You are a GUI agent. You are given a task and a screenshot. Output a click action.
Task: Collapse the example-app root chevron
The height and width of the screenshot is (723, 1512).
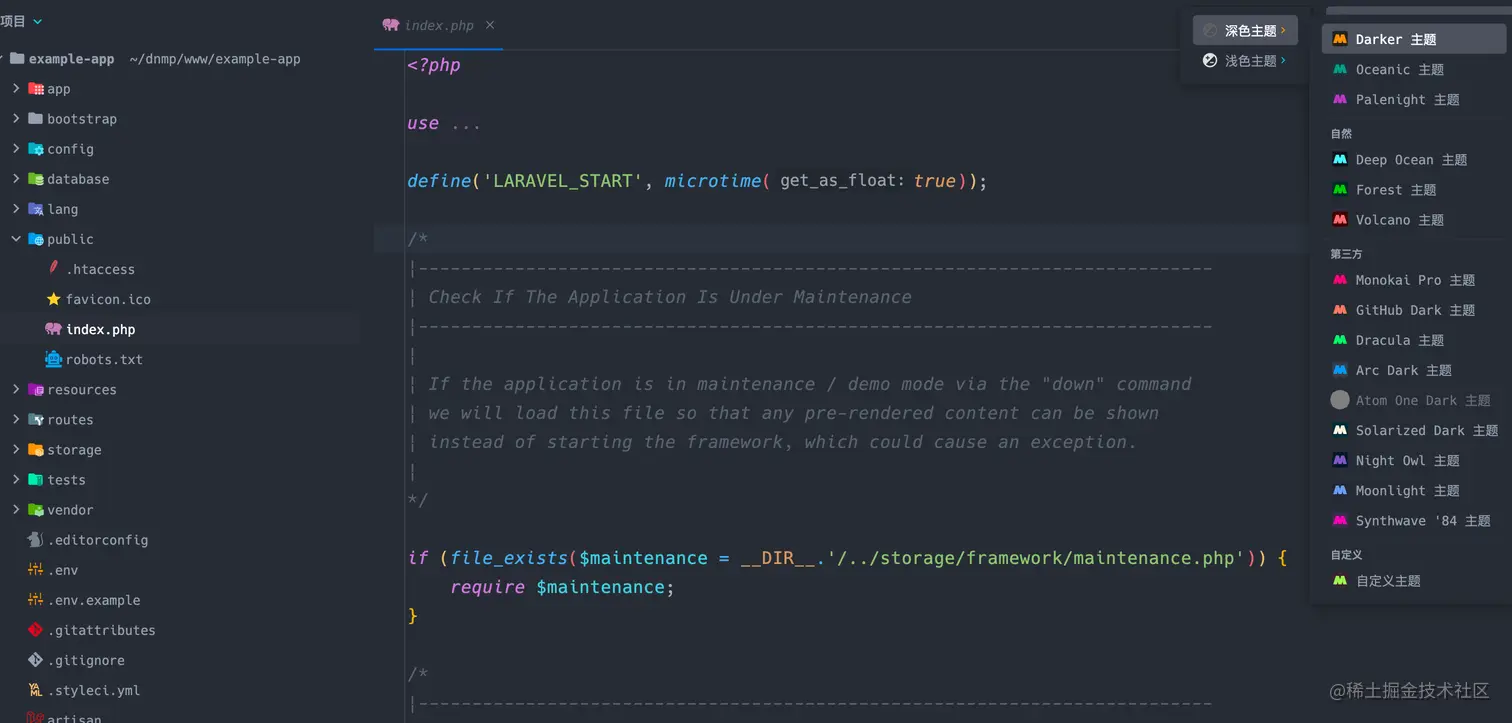click(3, 59)
